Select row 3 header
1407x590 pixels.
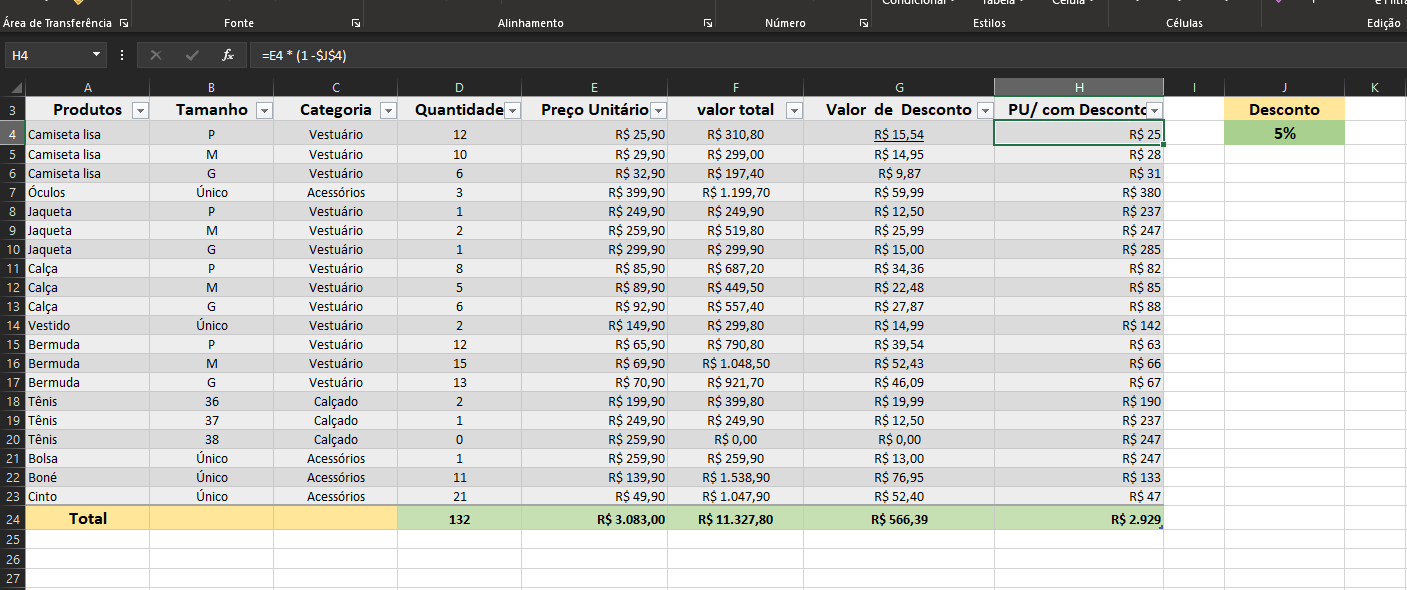coord(13,110)
